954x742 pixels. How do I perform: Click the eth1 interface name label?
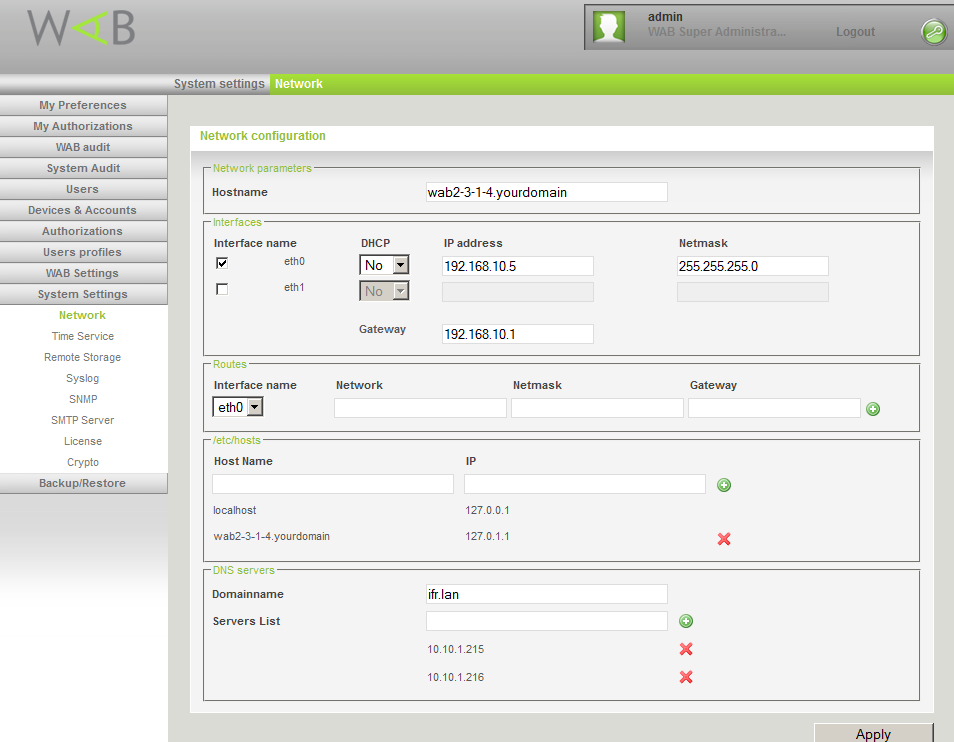point(294,288)
